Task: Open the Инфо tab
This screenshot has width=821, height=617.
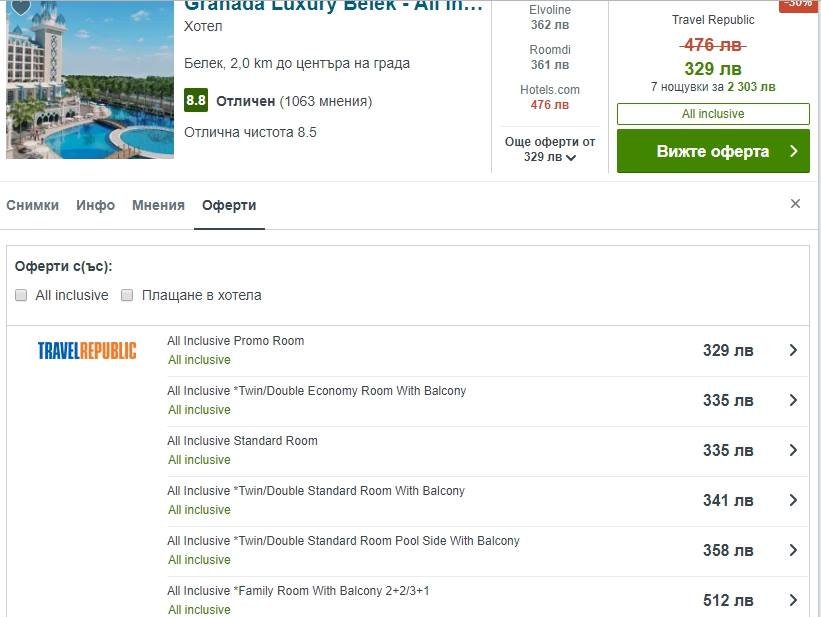Action: coord(95,205)
